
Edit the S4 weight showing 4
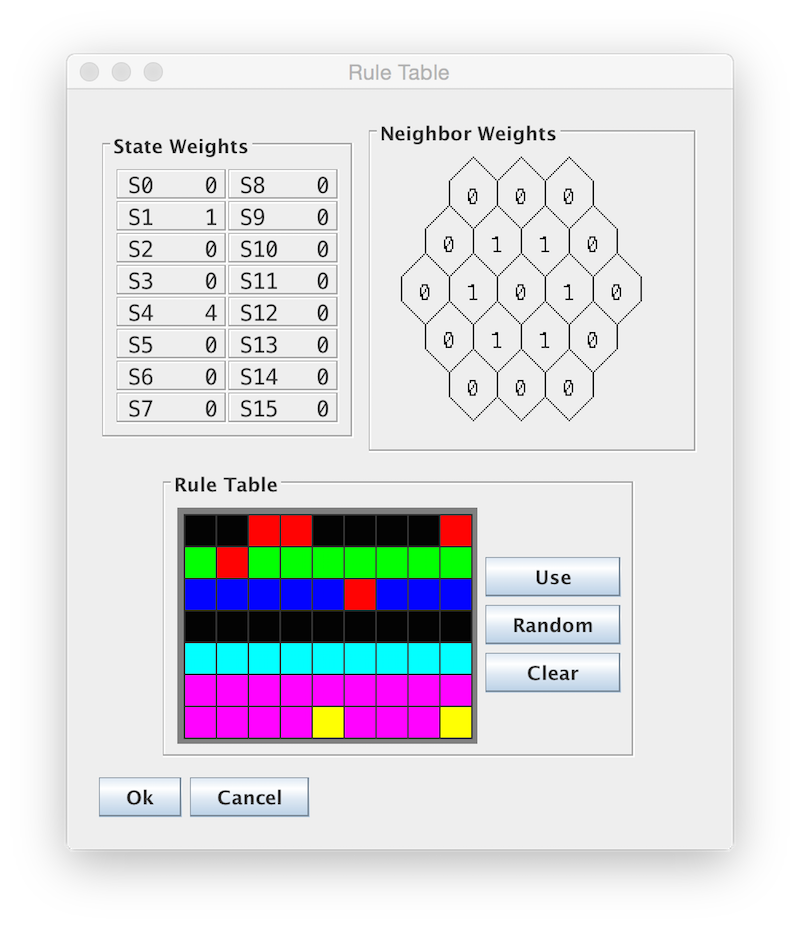point(171,312)
